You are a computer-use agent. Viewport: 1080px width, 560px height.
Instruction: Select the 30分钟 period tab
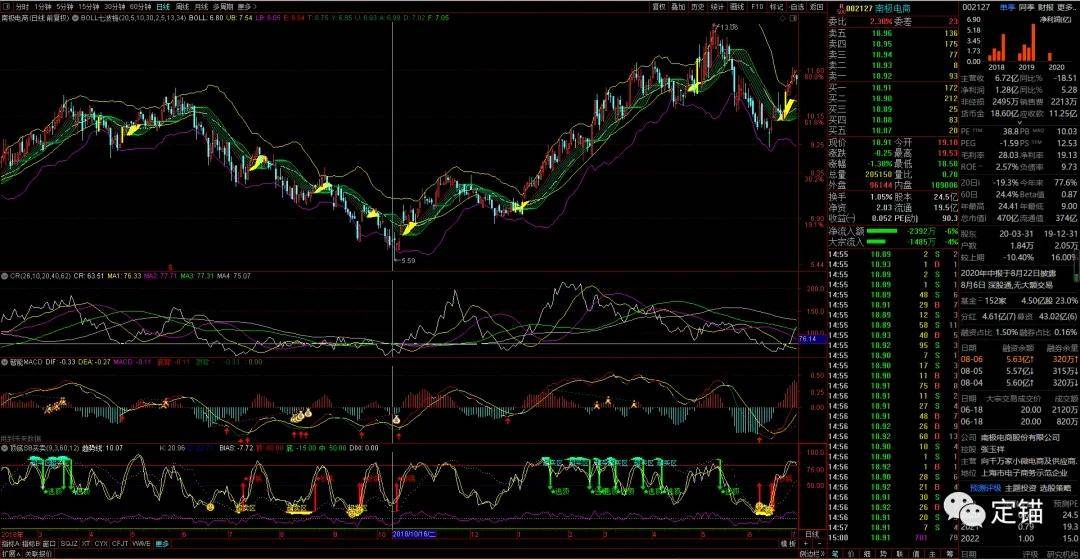tap(114, 6)
